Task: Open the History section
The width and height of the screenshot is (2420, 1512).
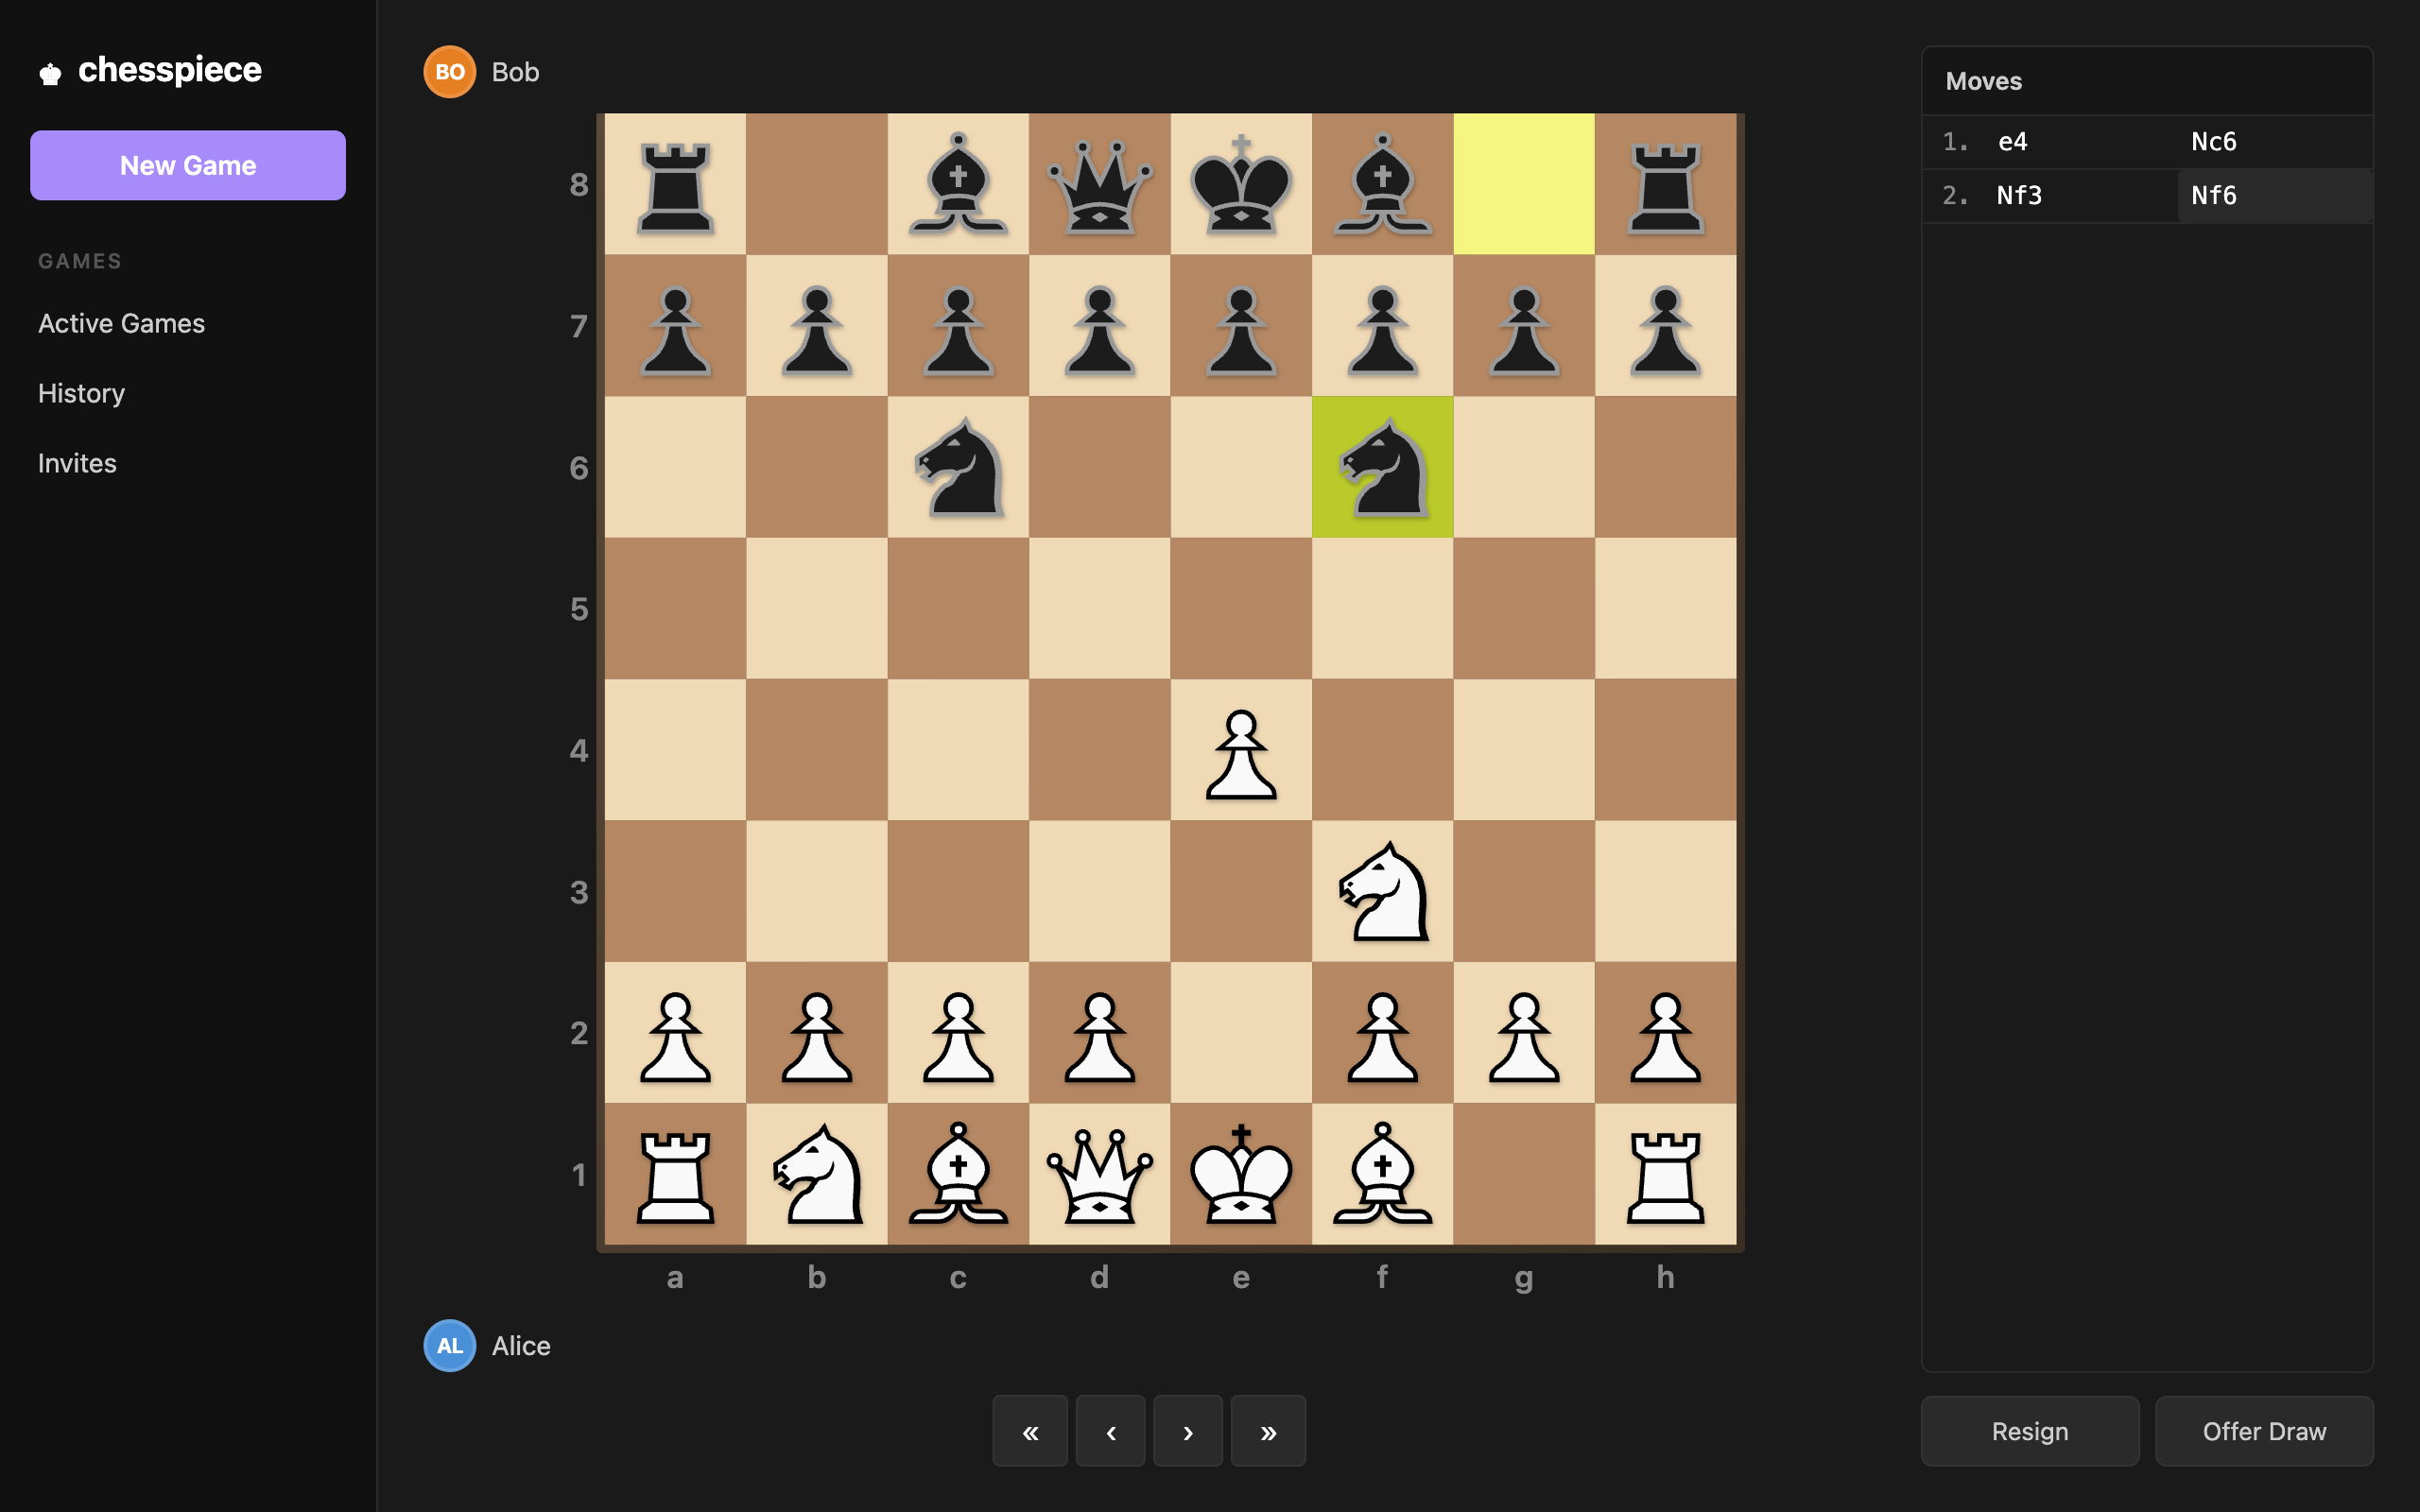Action: 81,392
